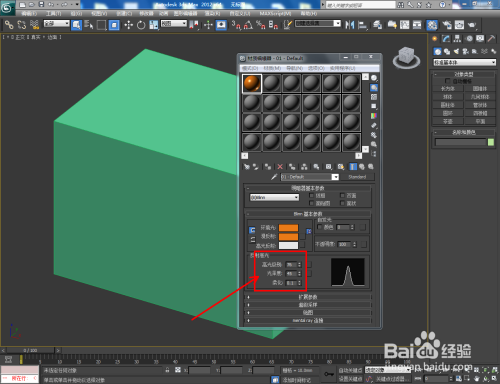500x384 pixels.
Task: Expand the mental ray Connection rollout
Action: click(308, 321)
